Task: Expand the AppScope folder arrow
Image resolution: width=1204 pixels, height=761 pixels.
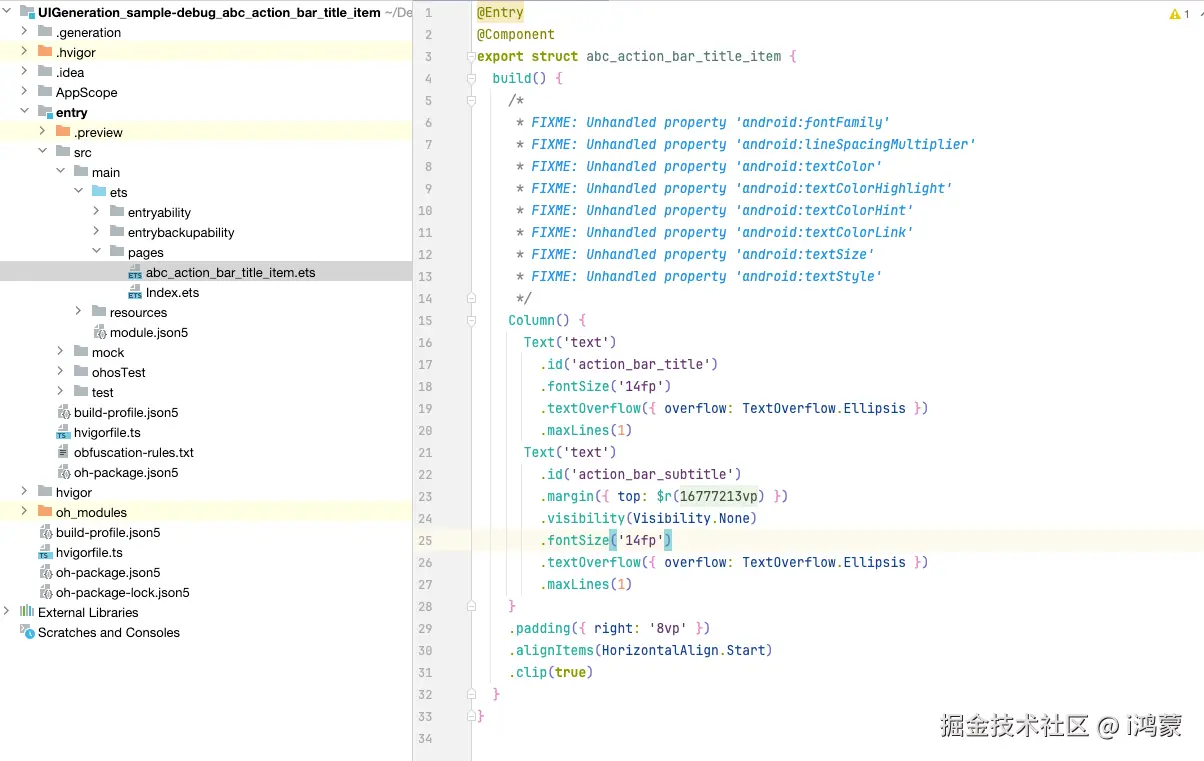Action: pyautogui.click(x=26, y=92)
